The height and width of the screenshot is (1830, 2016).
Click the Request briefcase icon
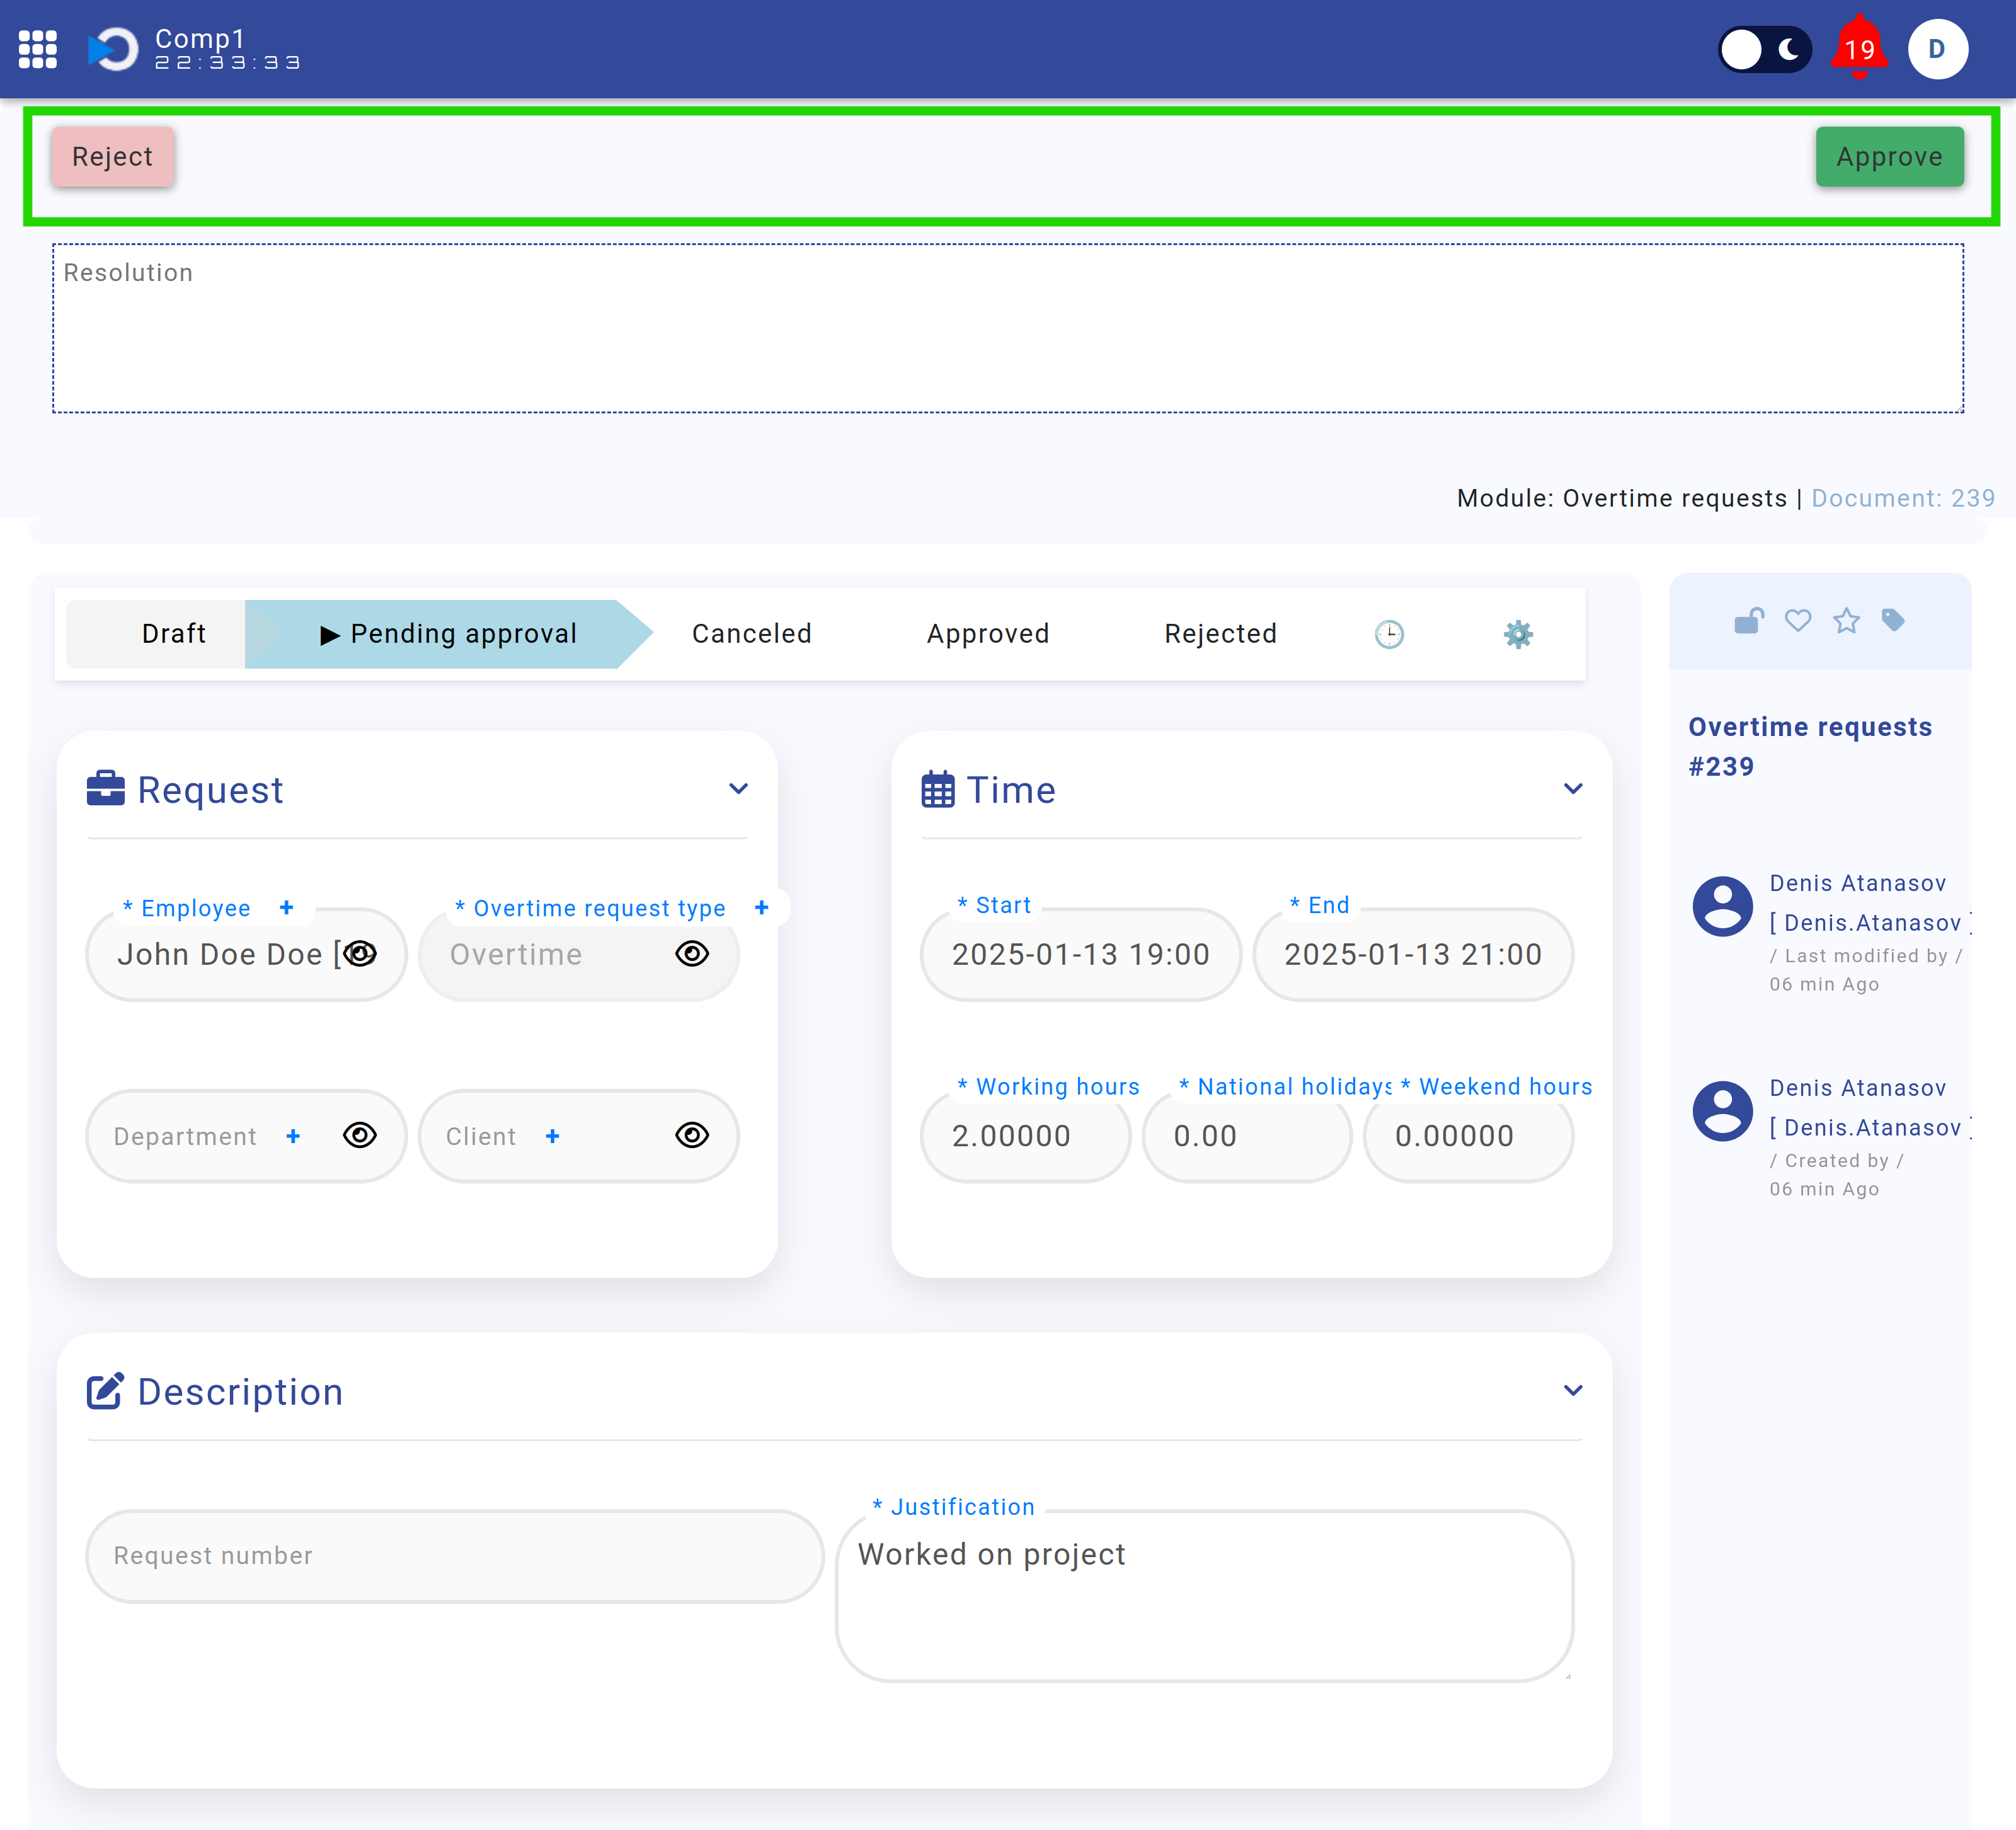pos(106,789)
